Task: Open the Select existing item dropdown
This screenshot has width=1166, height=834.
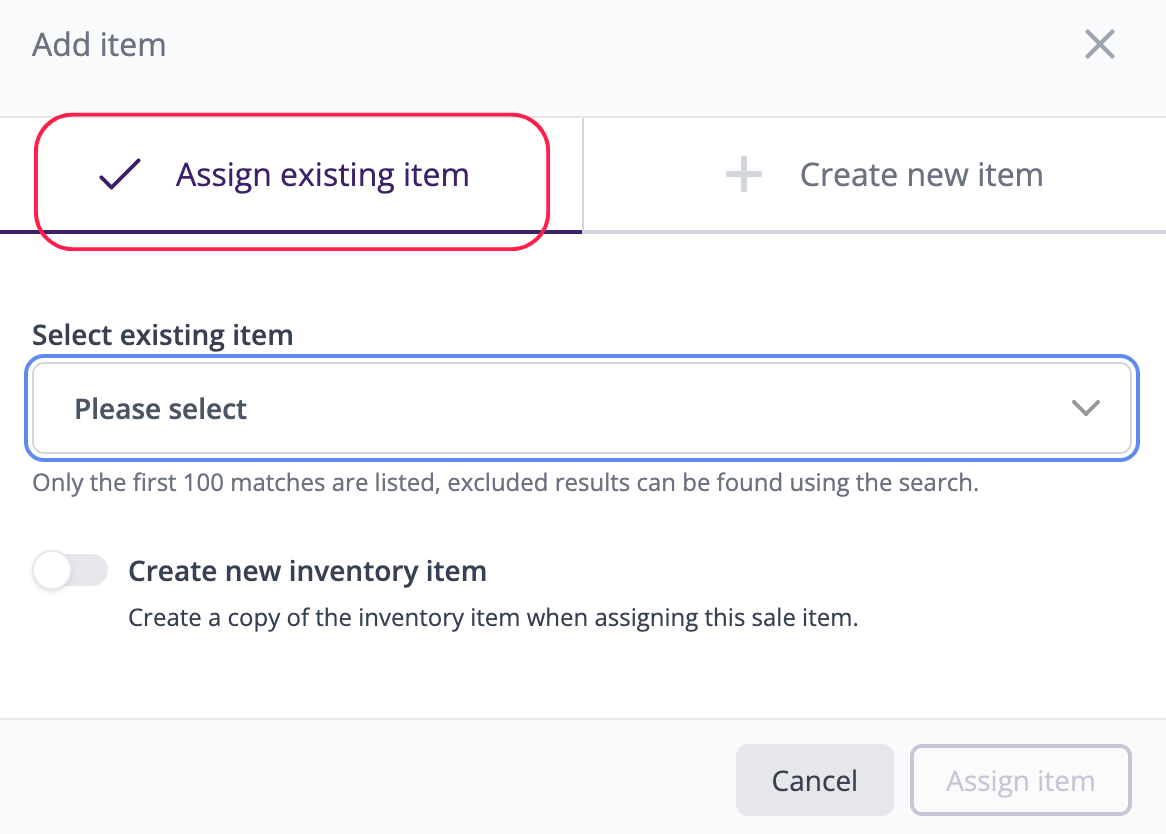Action: (x=582, y=409)
